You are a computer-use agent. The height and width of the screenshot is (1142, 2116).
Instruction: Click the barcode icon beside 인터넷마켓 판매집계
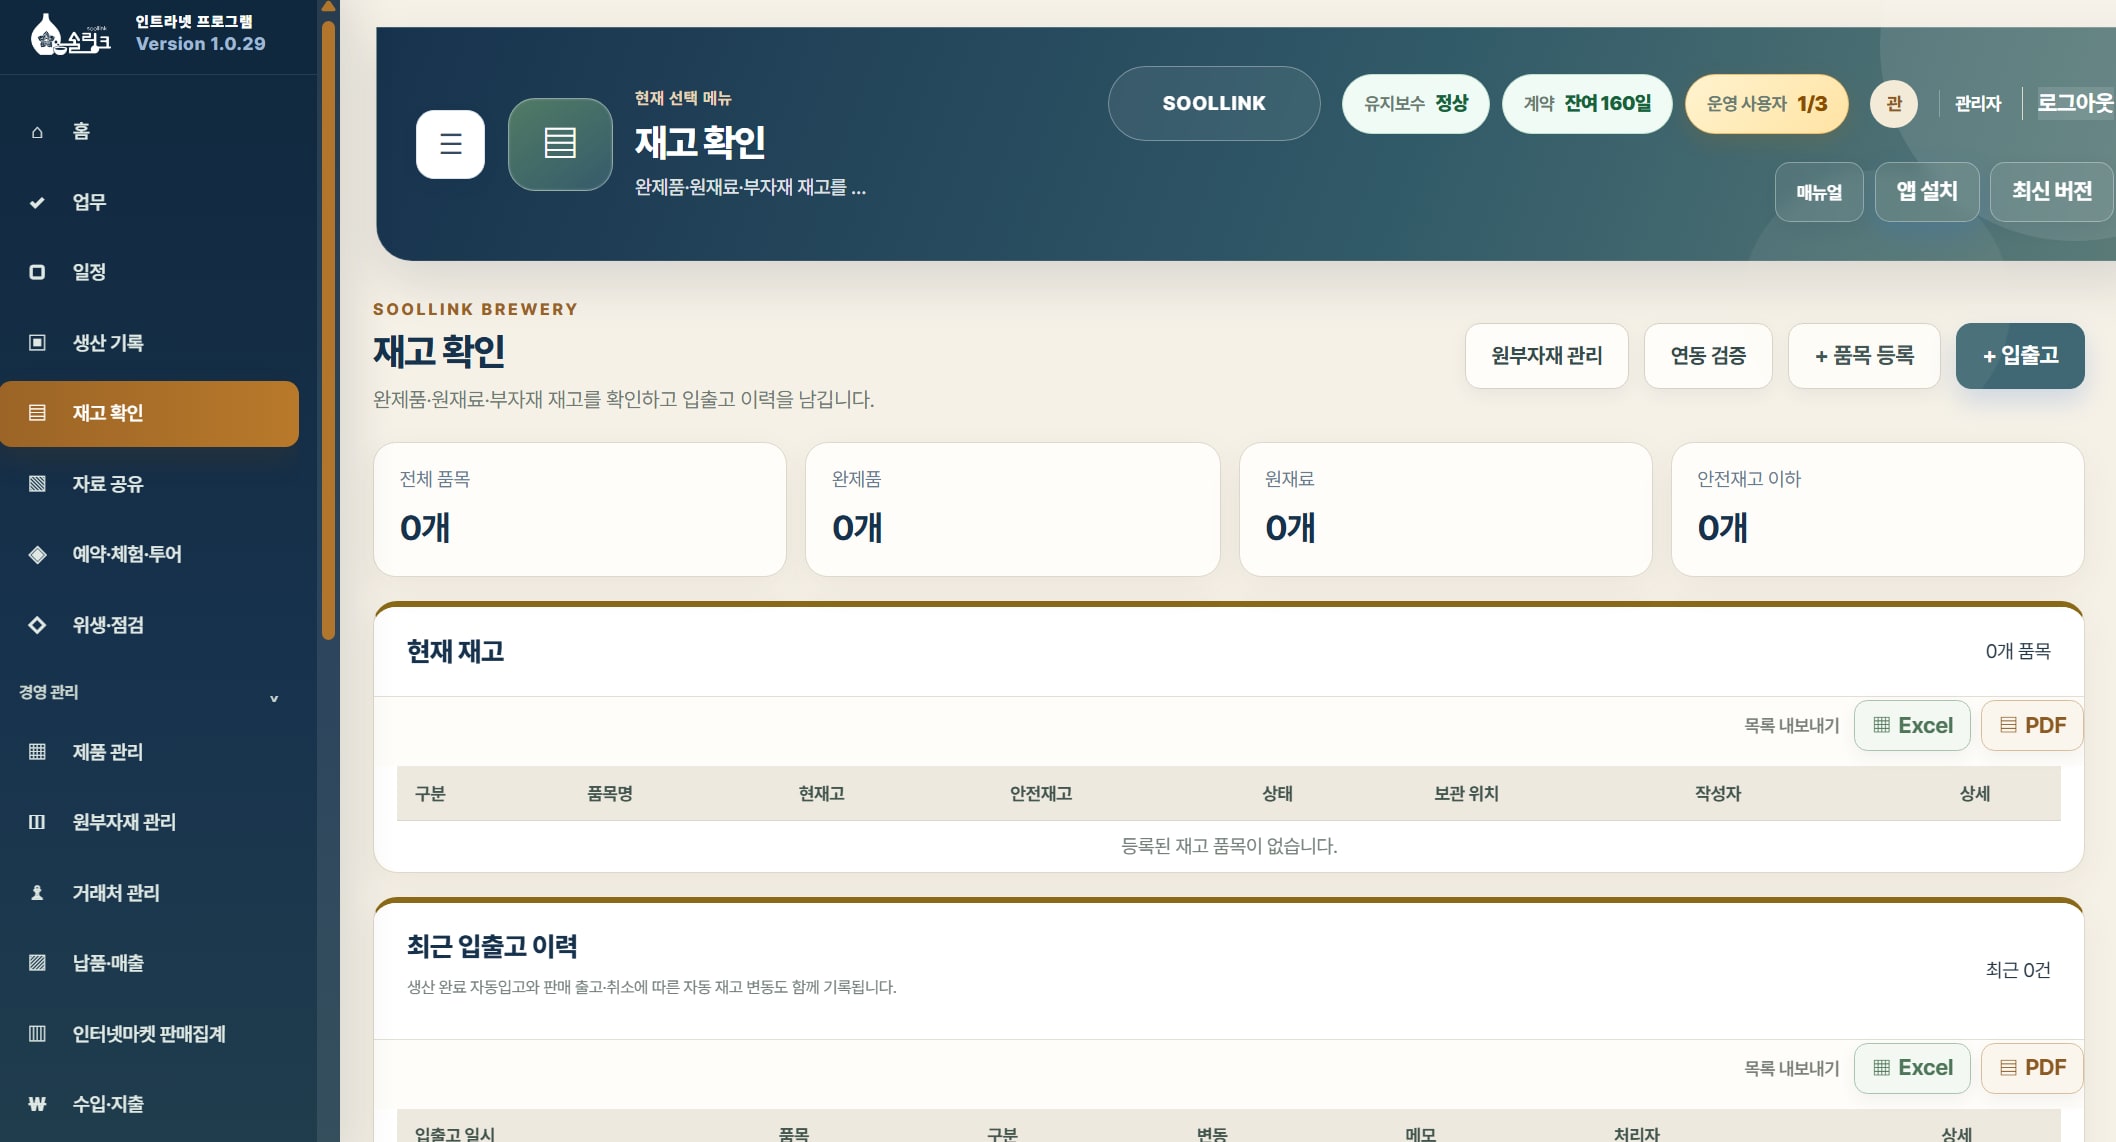37,1034
